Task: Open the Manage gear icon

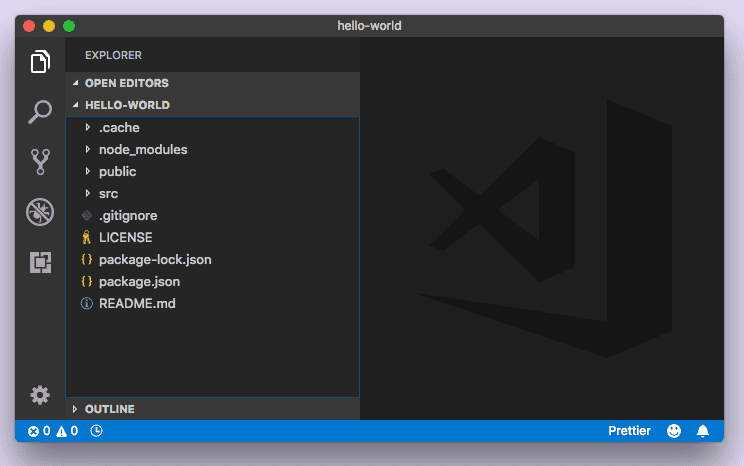Action: coord(40,395)
